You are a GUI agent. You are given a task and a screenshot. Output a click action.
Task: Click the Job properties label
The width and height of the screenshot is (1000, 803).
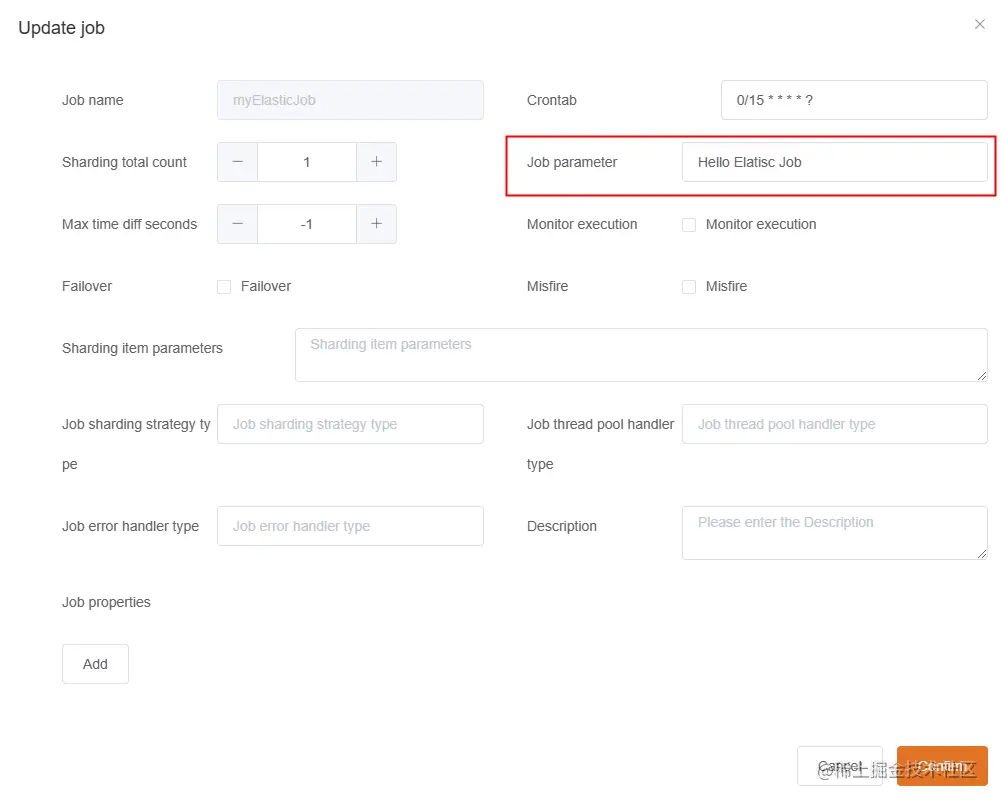click(x=106, y=602)
